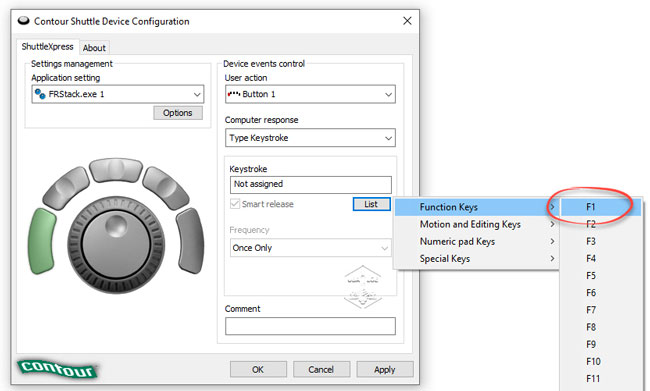650x391 pixels.
Task: Open the Numeric pad Keys submenu
Action: click(477, 241)
